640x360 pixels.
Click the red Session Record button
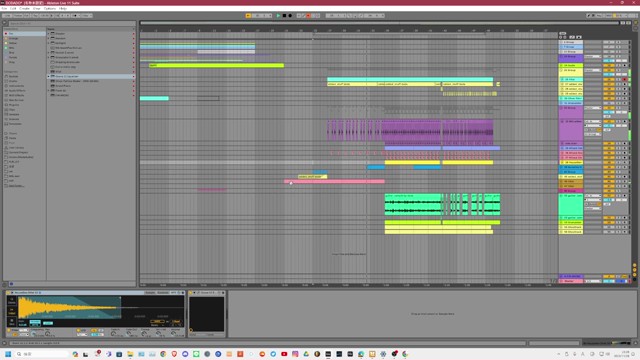click(x=308, y=16)
